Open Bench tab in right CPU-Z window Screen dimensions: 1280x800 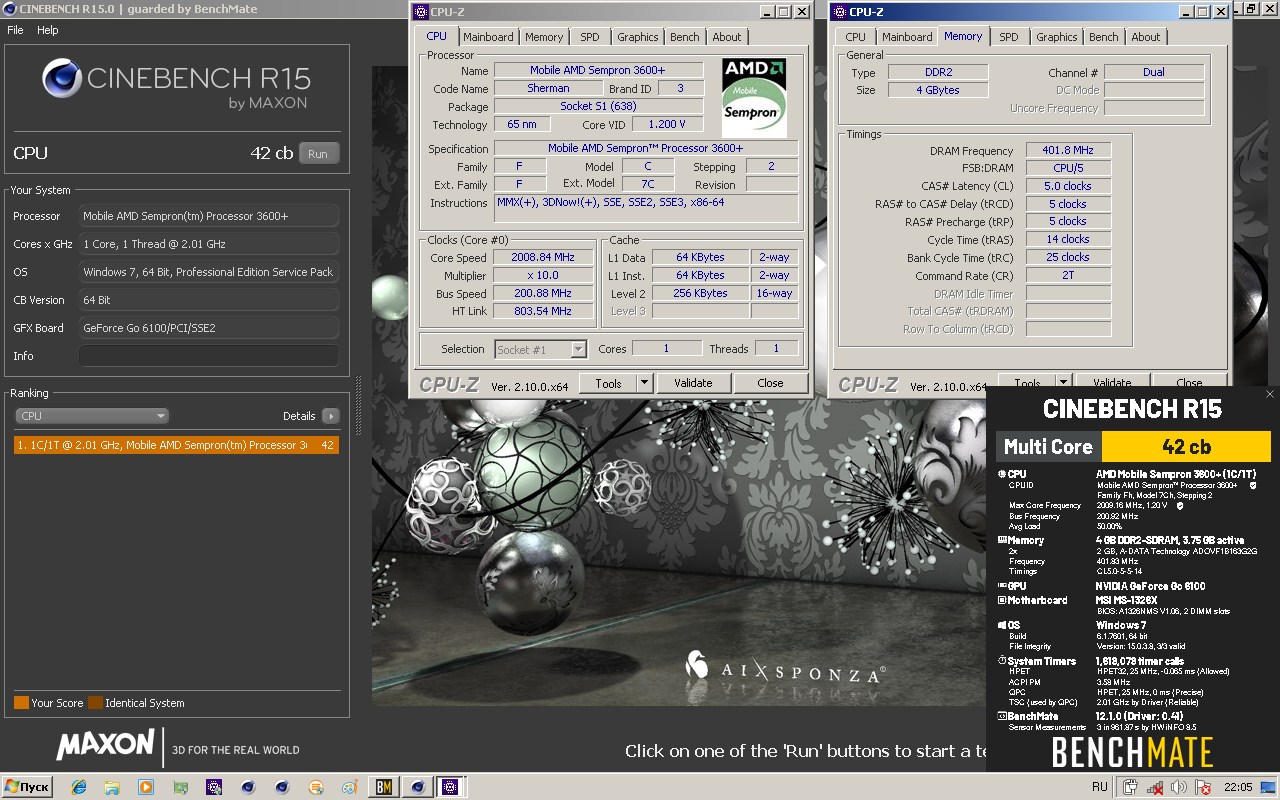pos(1104,37)
